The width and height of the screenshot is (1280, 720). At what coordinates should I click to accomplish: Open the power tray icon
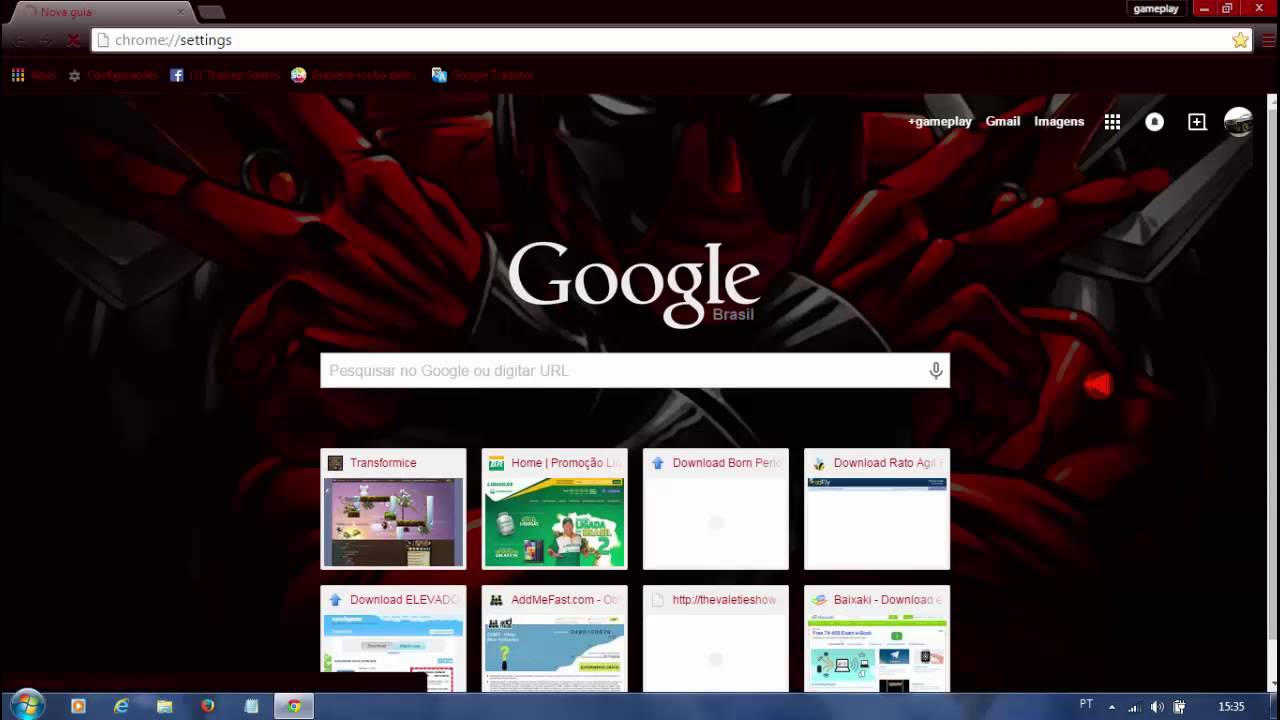1180,707
